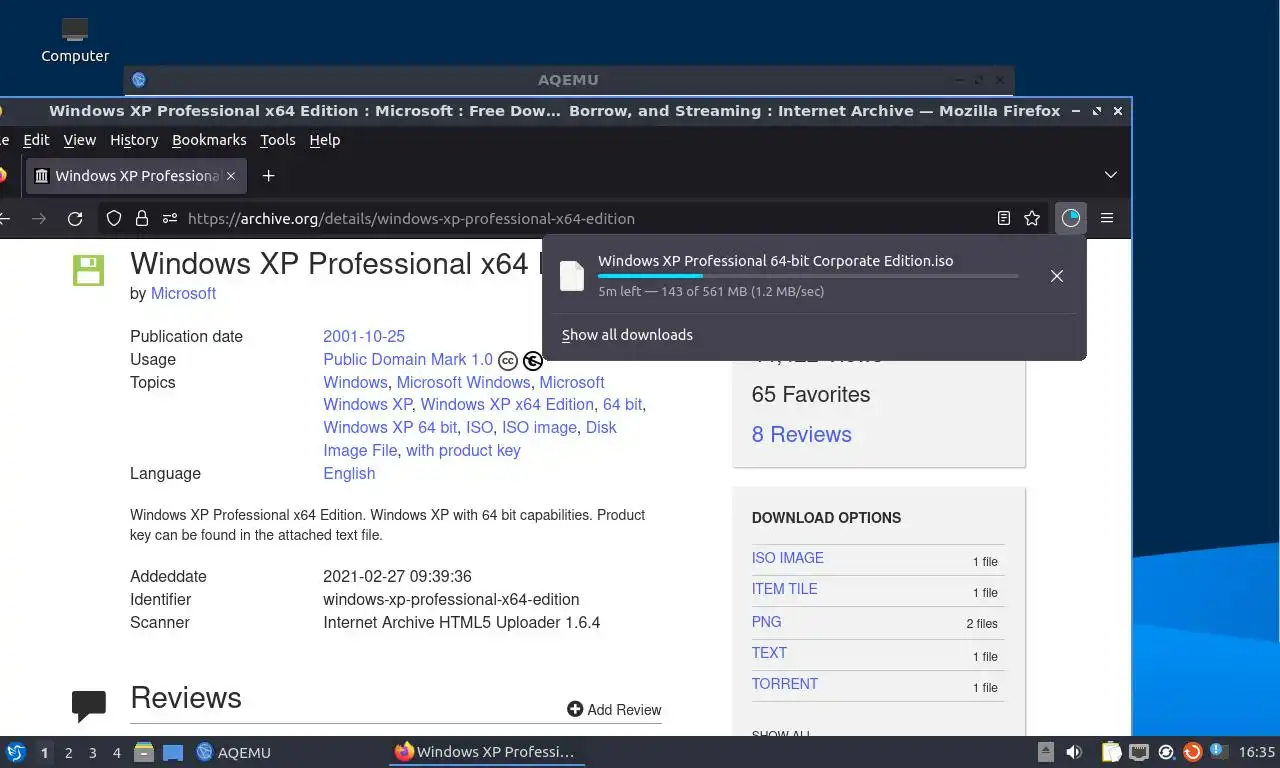Toggle reader view icon
The width and height of the screenshot is (1280, 768).
(x=1004, y=218)
